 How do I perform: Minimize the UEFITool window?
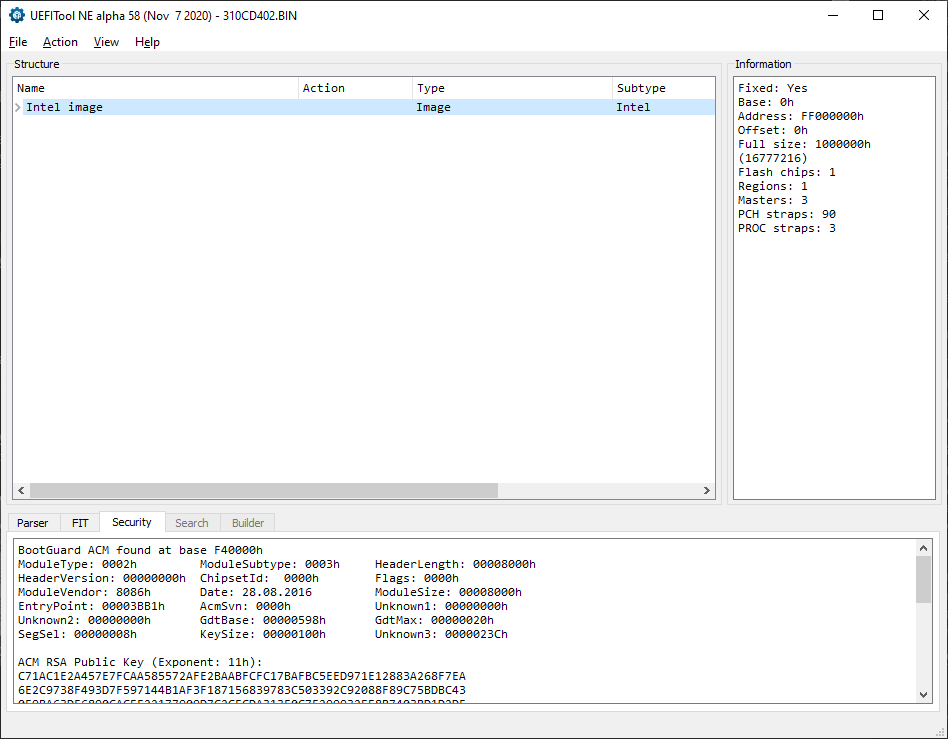click(x=833, y=16)
